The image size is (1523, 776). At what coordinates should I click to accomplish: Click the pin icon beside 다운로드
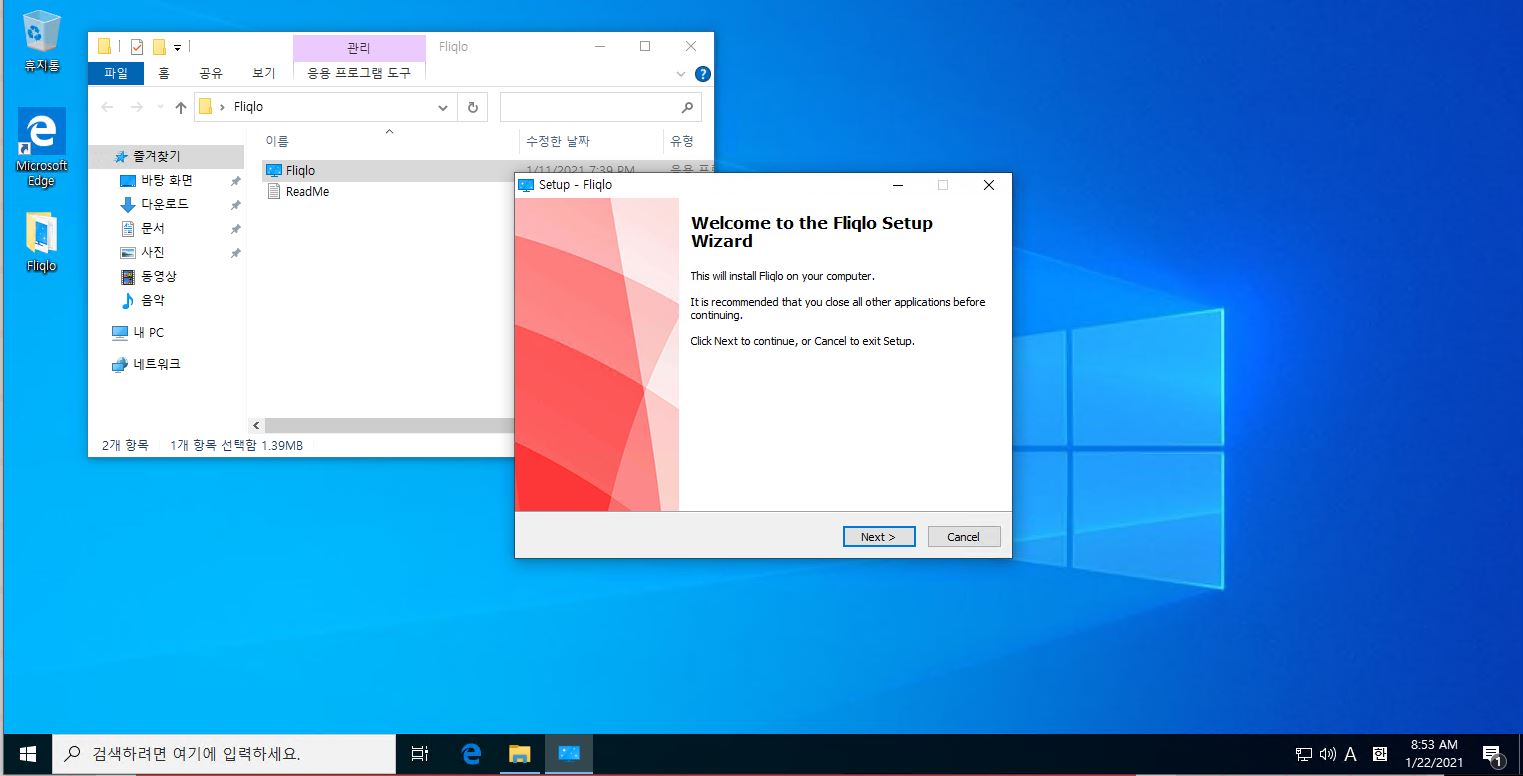tap(235, 205)
